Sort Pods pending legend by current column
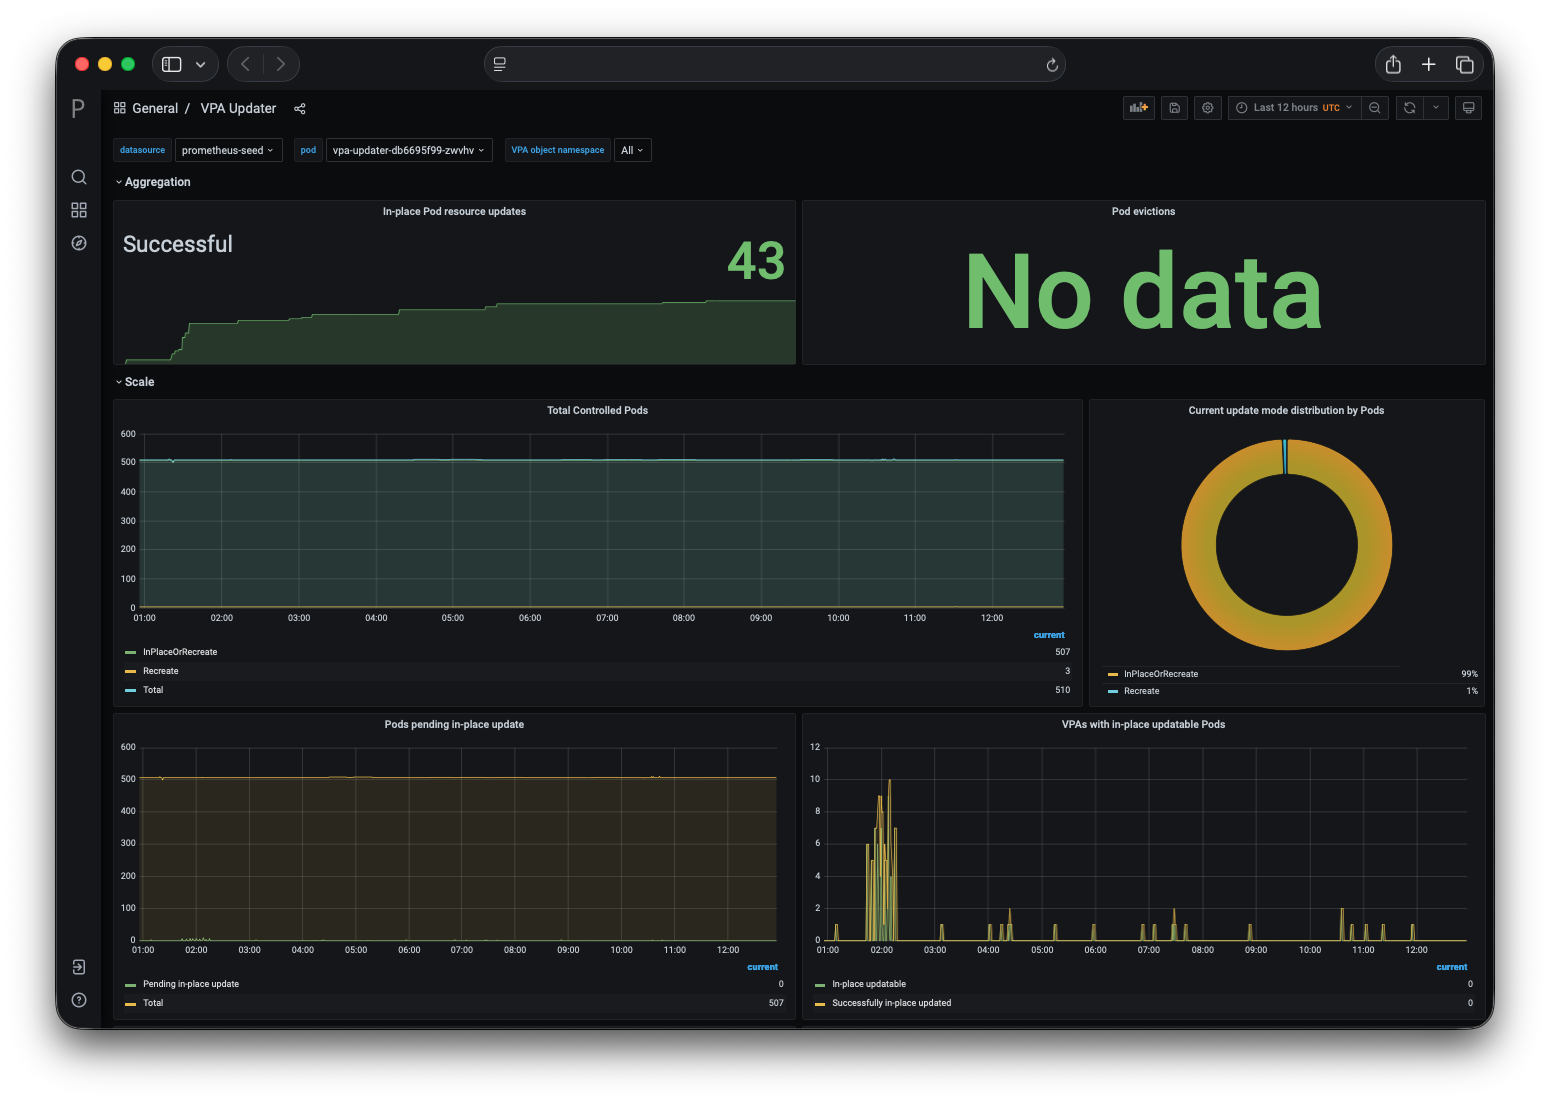The image size is (1550, 1103). [763, 967]
